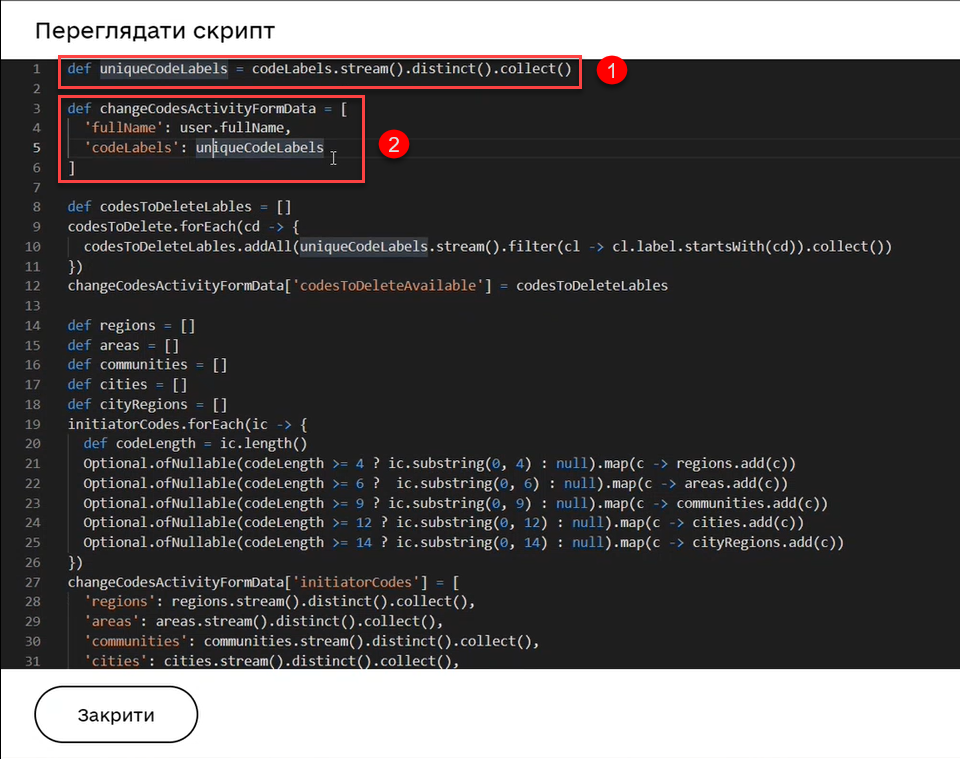Viewport: 960px width, 759px height.
Task: Click 'communities.add(c)' on line 23
Action: (752, 503)
